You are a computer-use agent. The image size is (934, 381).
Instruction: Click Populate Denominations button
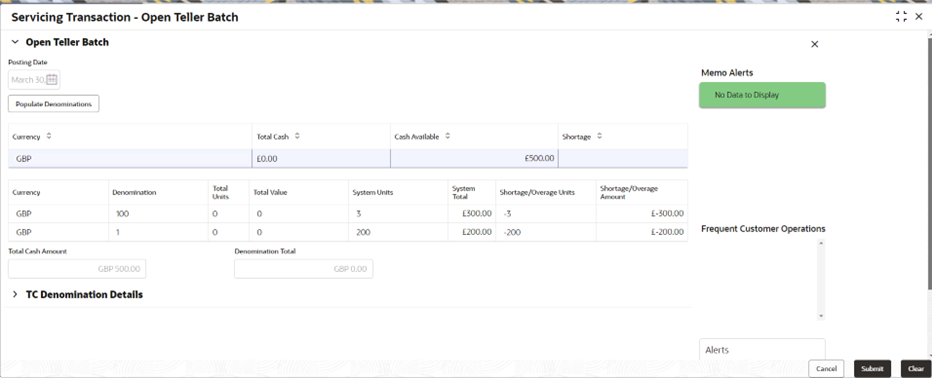54,104
